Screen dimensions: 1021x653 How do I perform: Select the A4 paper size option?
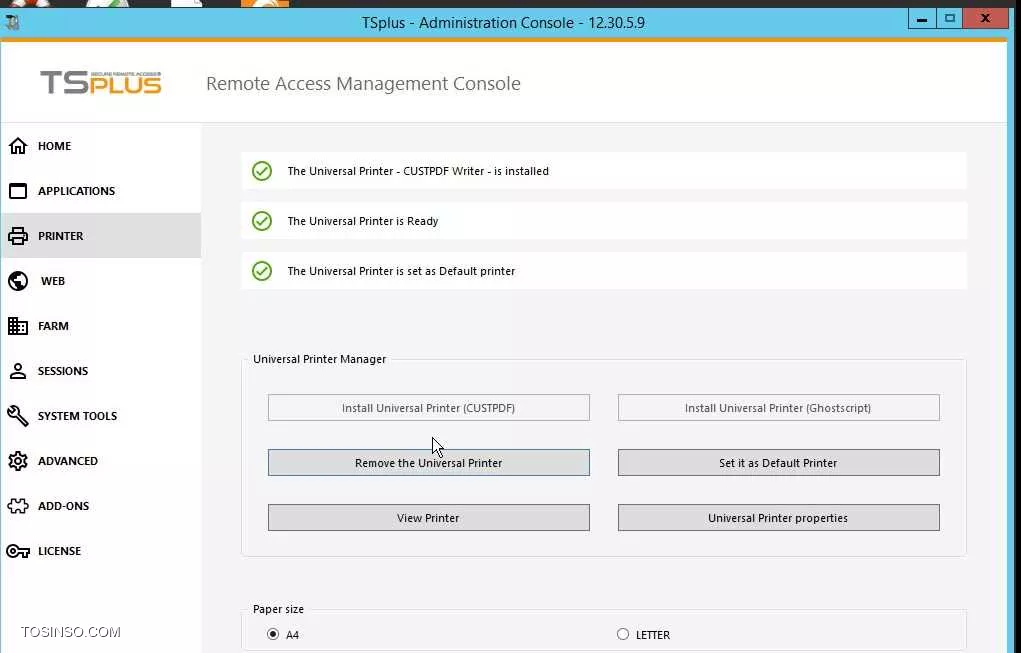click(x=273, y=634)
